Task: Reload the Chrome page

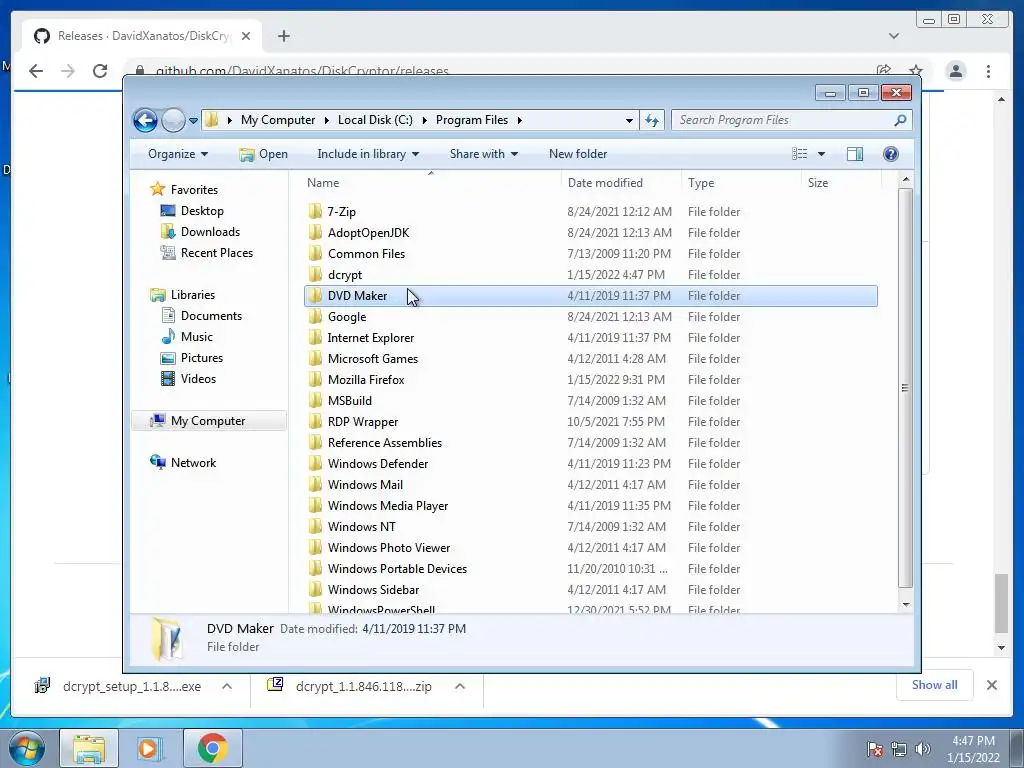Action: click(x=99, y=71)
